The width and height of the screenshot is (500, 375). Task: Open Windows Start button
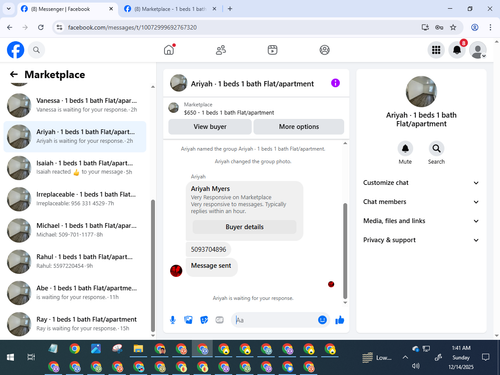tap(10, 357)
